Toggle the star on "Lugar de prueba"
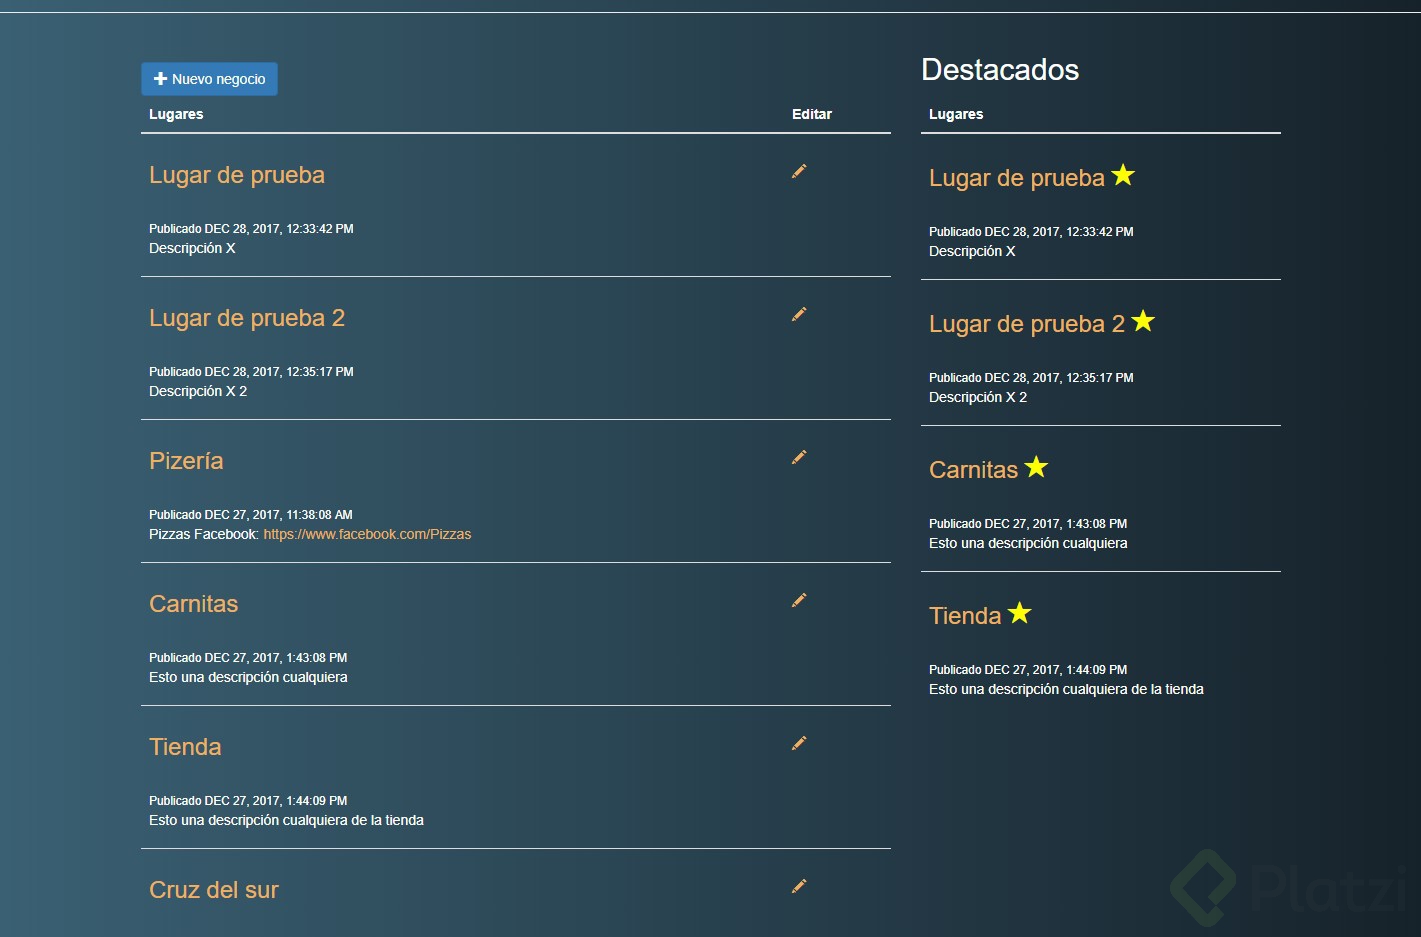The height and width of the screenshot is (937, 1421). 1124,175
